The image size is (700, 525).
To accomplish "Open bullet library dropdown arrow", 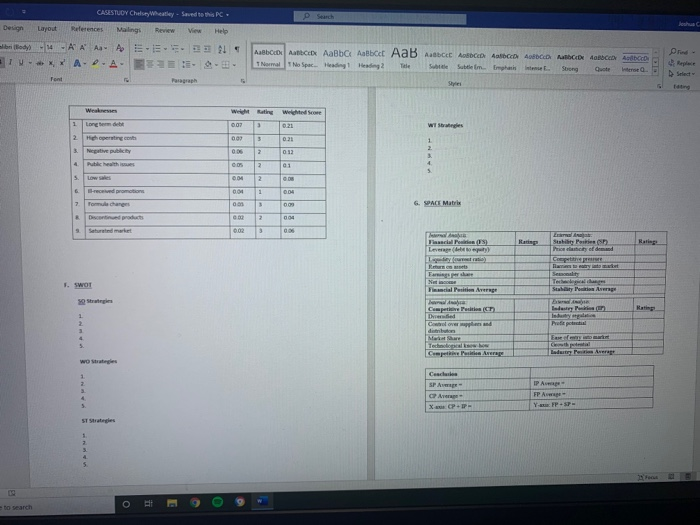I will (x=147, y=49).
